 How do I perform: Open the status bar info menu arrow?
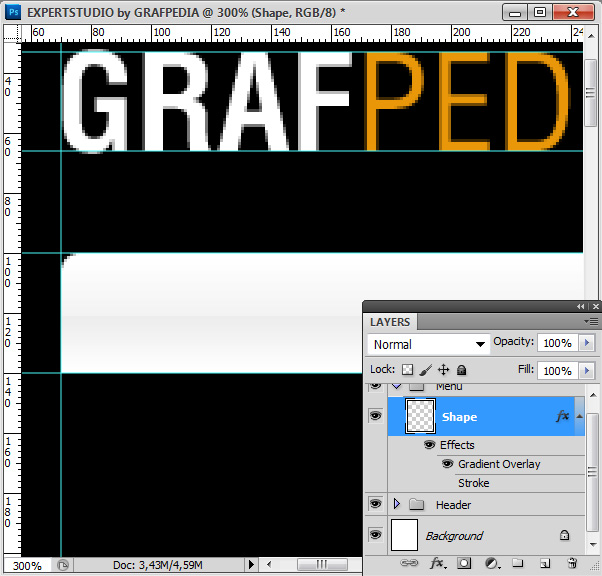(251, 565)
